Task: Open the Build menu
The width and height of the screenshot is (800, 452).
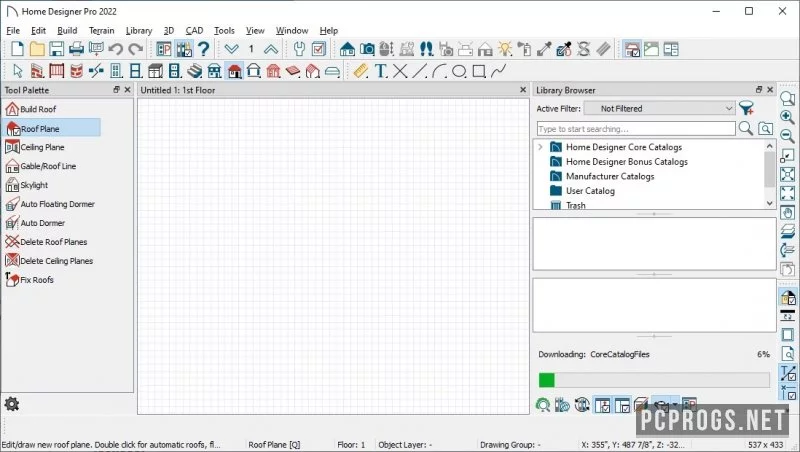Action: tap(67, 31)
